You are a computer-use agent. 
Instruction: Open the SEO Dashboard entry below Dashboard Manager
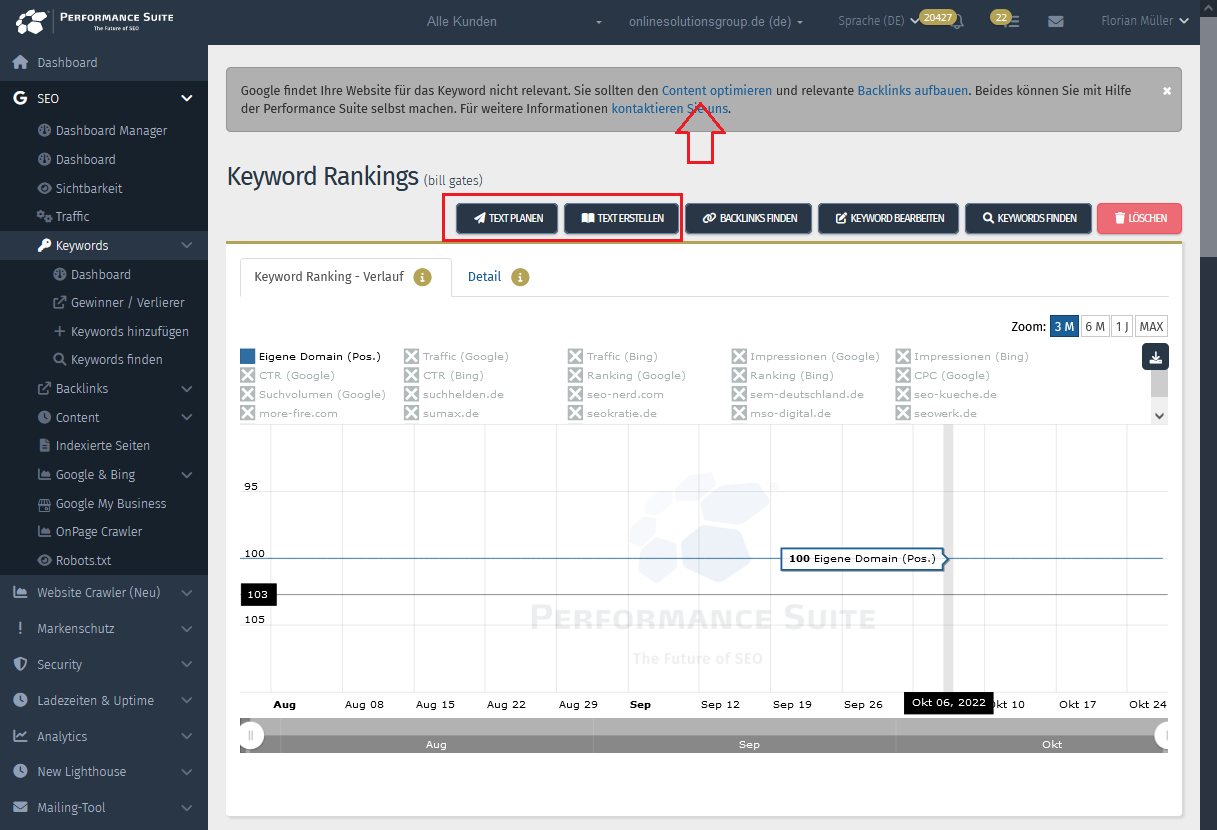click(85, 159)
